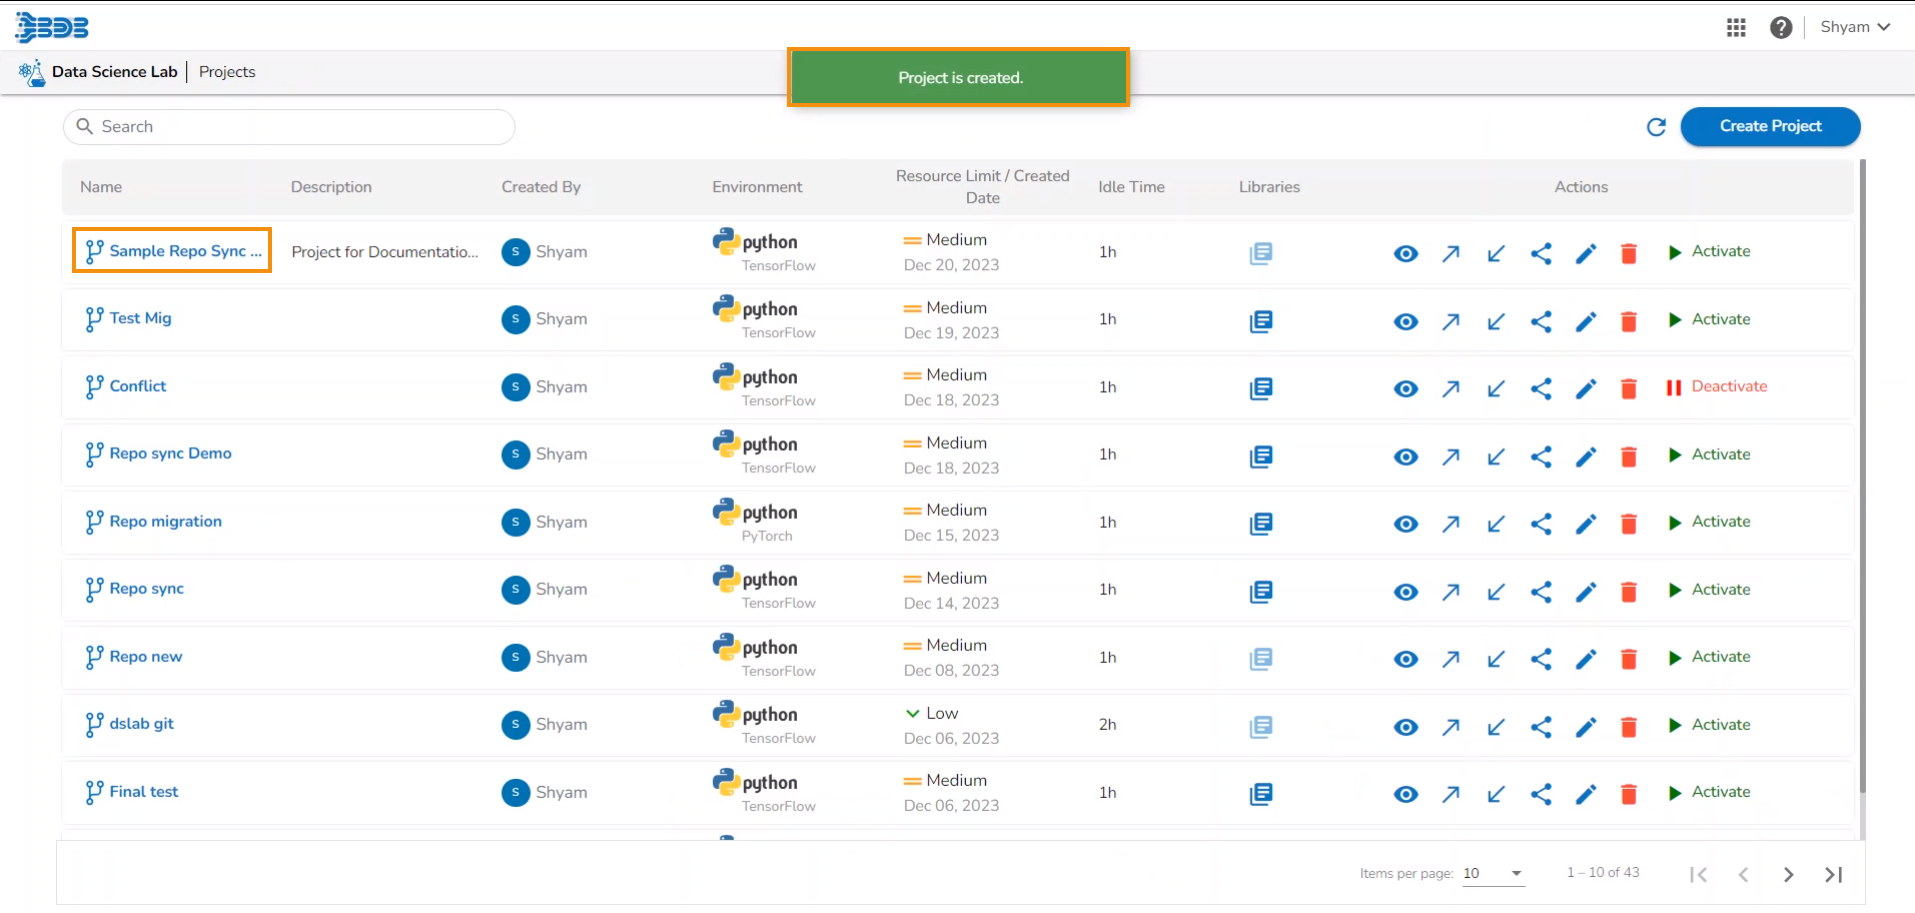The height and width of the screenshot is (913, 1915).
Task: Open the apps grid menu icon
Action: click(1736, 28)
